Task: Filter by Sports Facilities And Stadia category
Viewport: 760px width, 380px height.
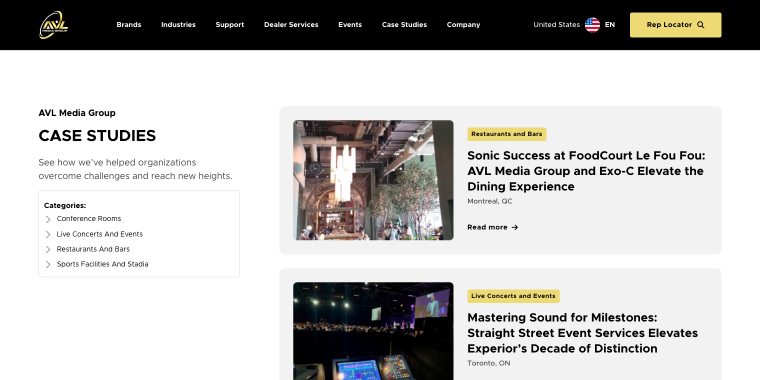Action: (x=102, y=264)
